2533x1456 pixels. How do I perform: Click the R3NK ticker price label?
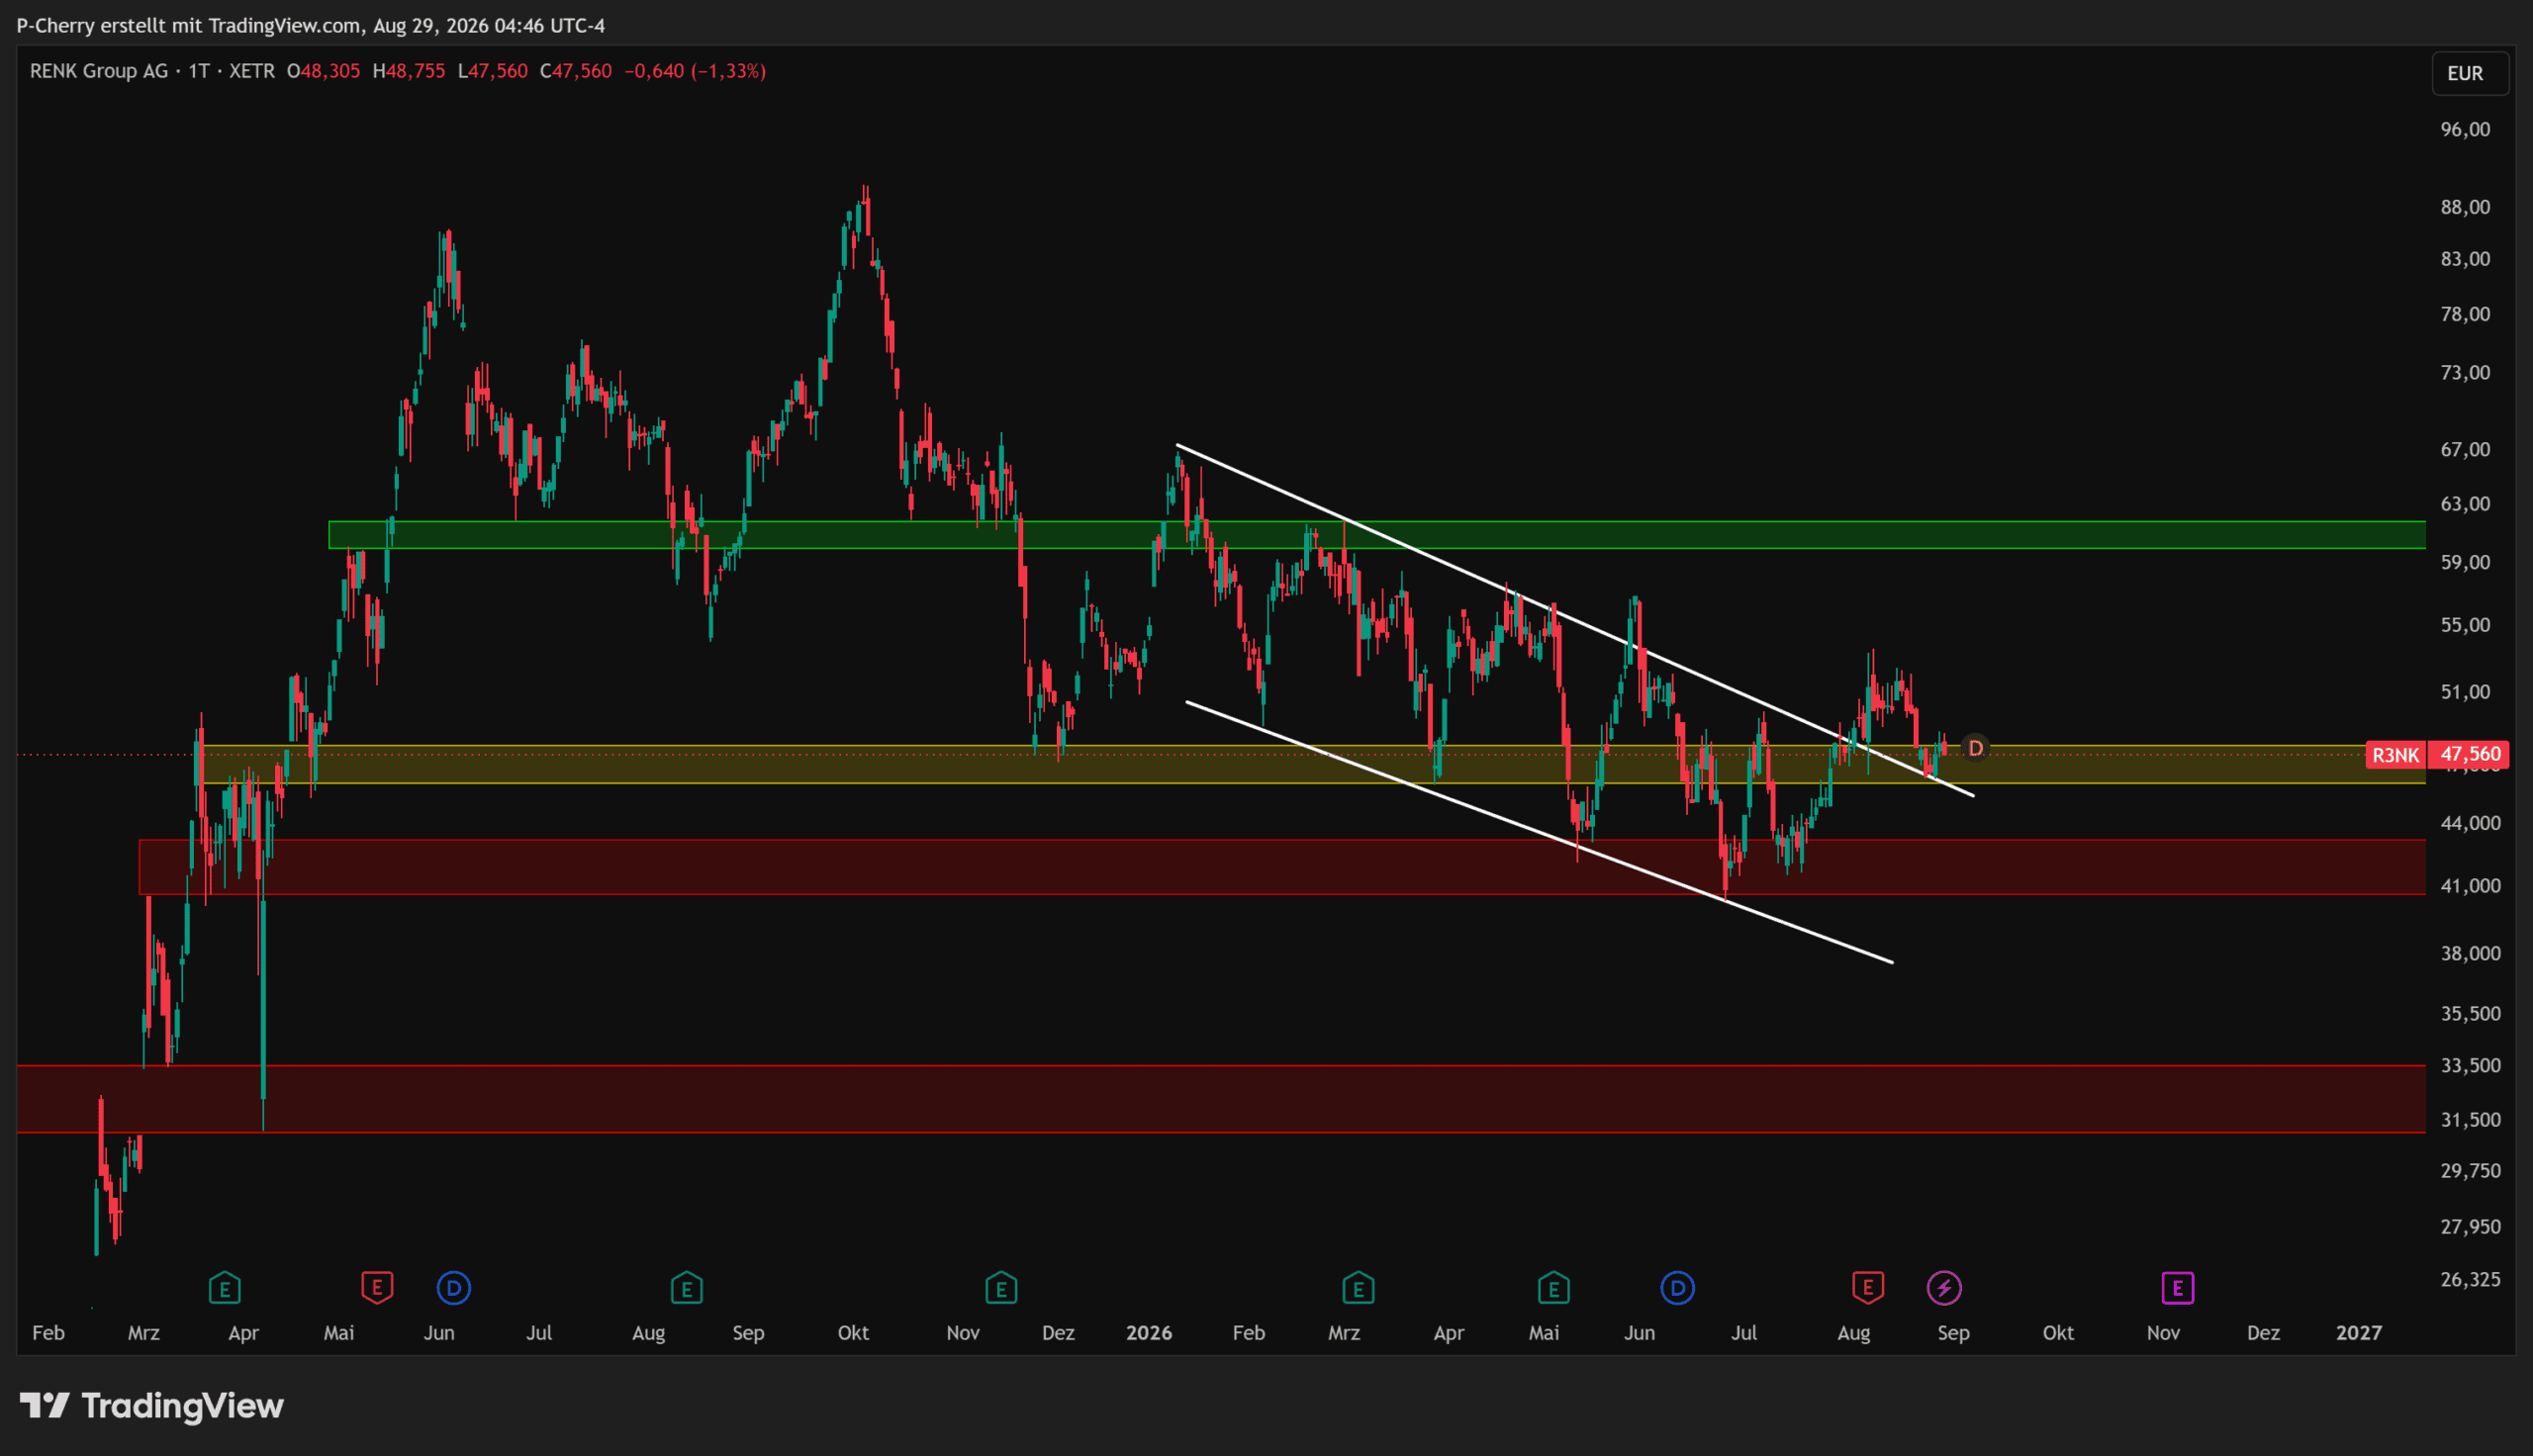[2396, 755]
